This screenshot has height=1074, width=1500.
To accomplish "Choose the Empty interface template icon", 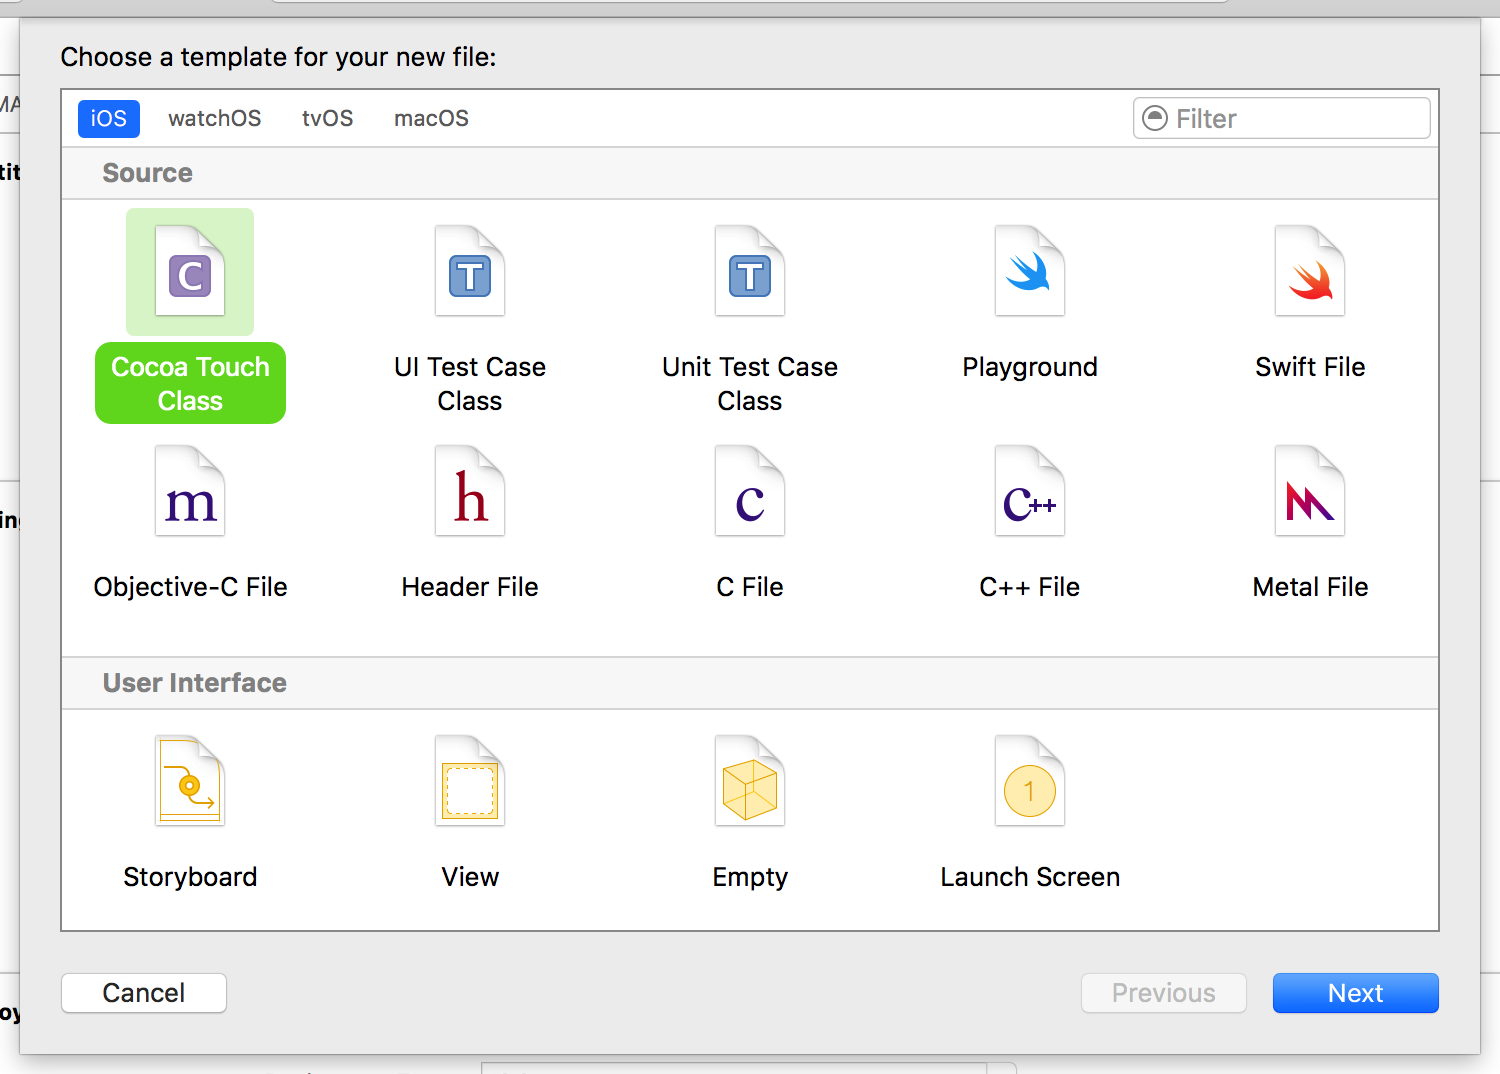I will coord(750,782).
